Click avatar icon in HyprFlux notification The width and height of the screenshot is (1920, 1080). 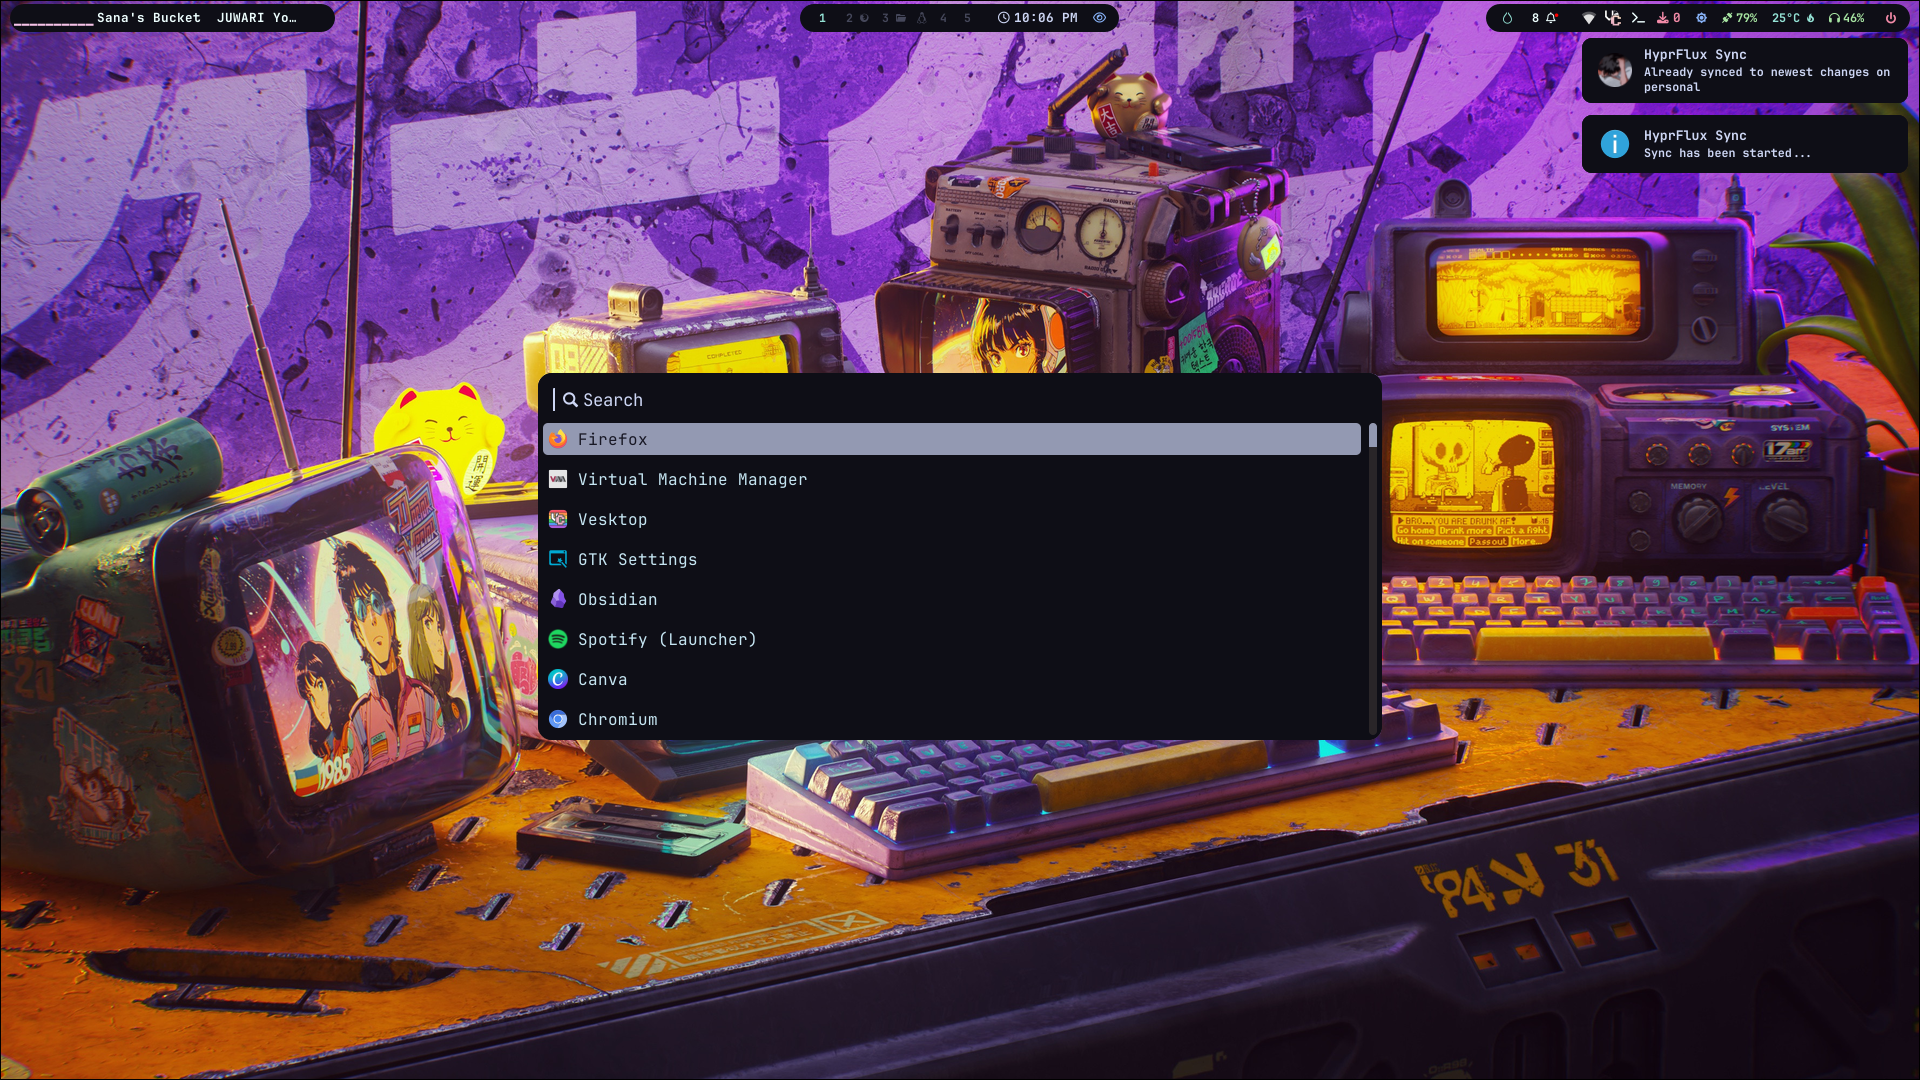[x=1614, y=71]
